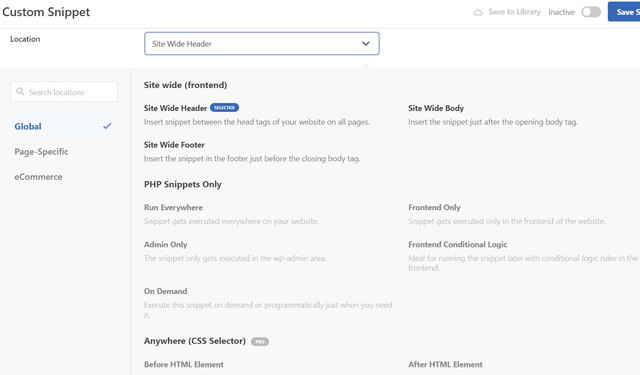This screenshot has width=640, height=375.
Task: Select After HTML Element location
Action: [x=445, y=364]
